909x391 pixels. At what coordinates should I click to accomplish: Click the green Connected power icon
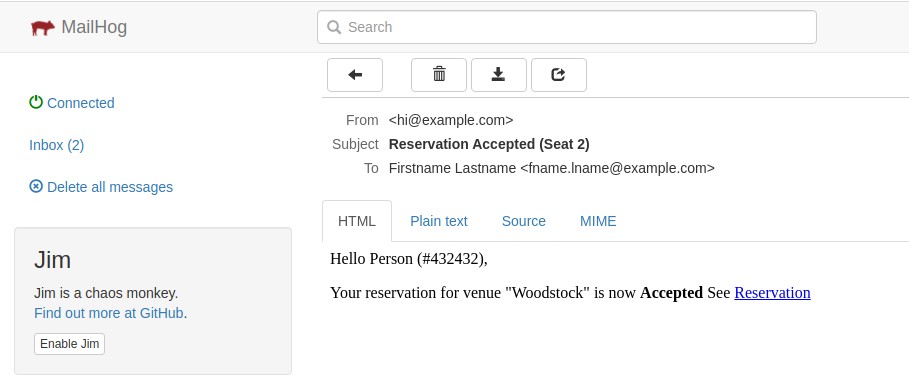coord(36,102)
